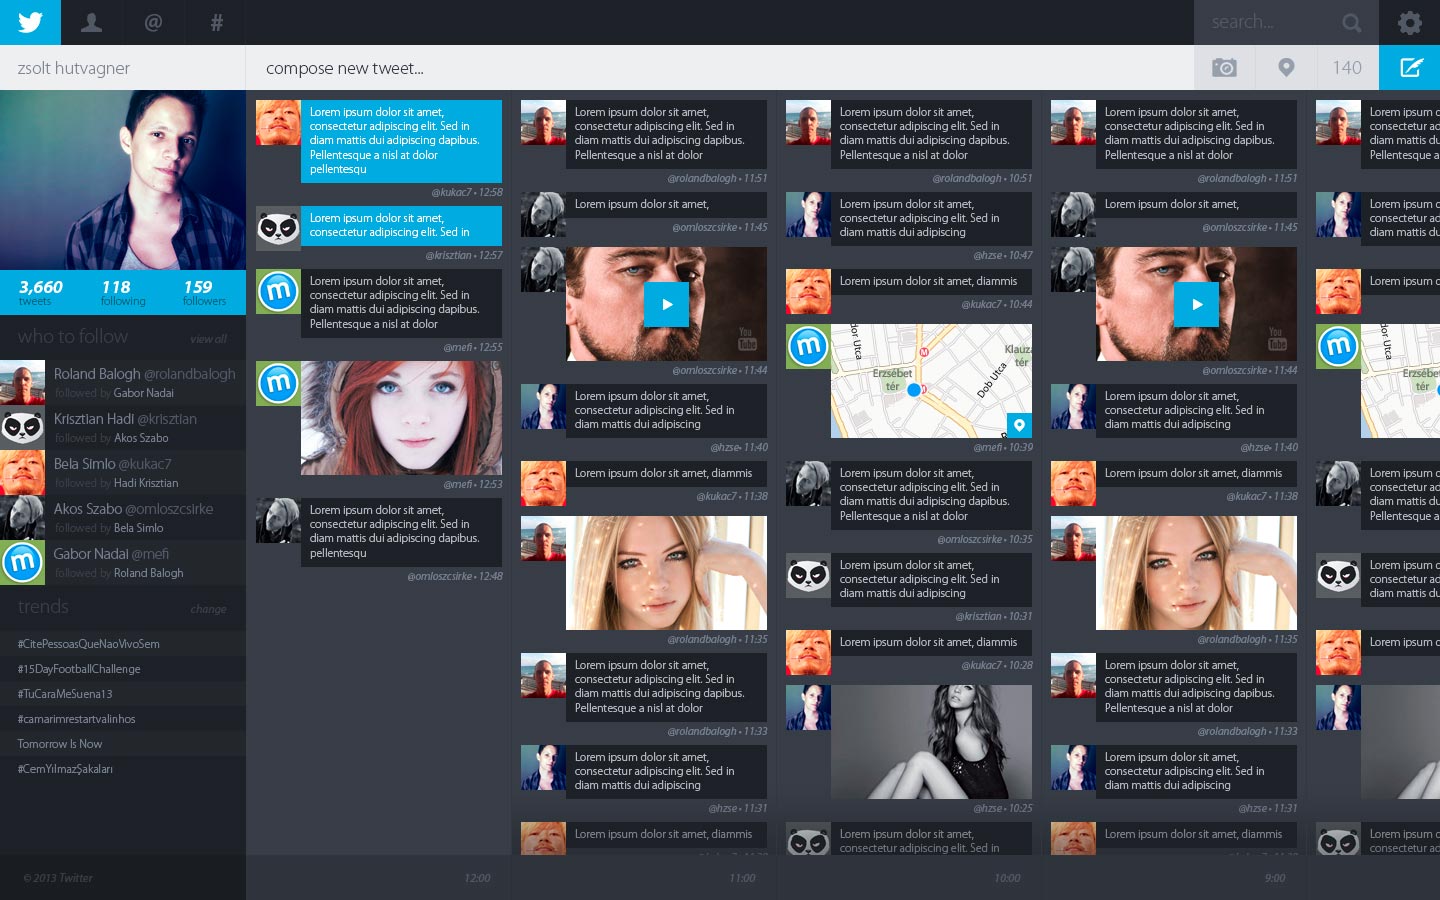1440x900 pixels.
Task: Open red-haired girl photo thumbnail
Action: (401, 418)
